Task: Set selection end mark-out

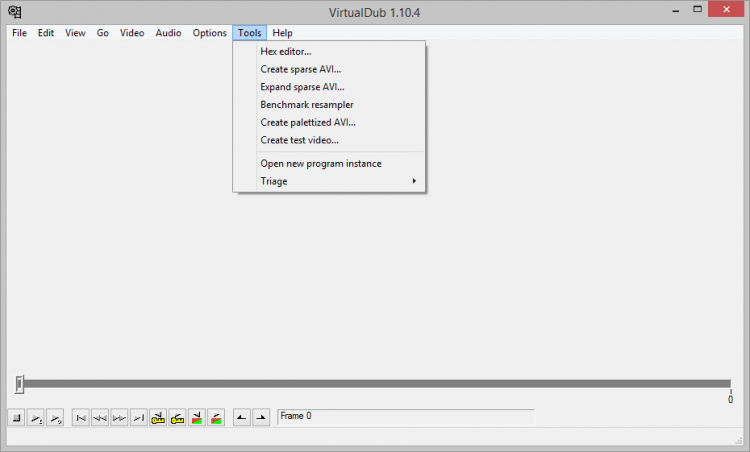Action: [x=261, y=418]
